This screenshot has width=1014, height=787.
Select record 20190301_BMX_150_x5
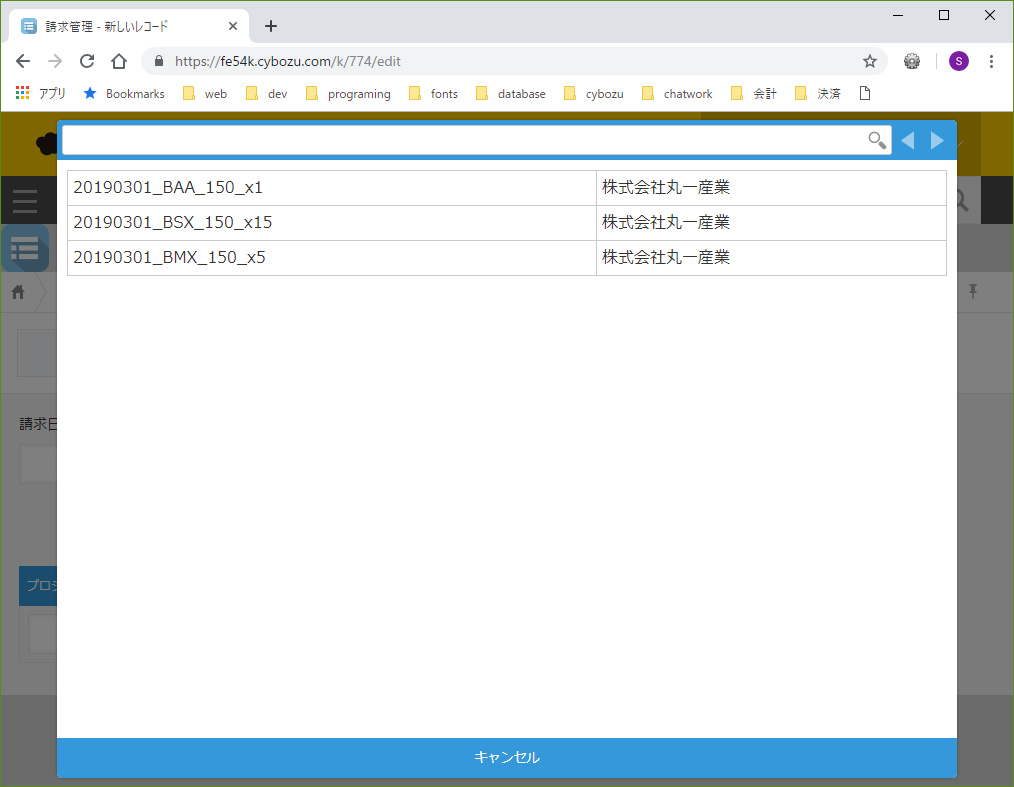(170, 258)
